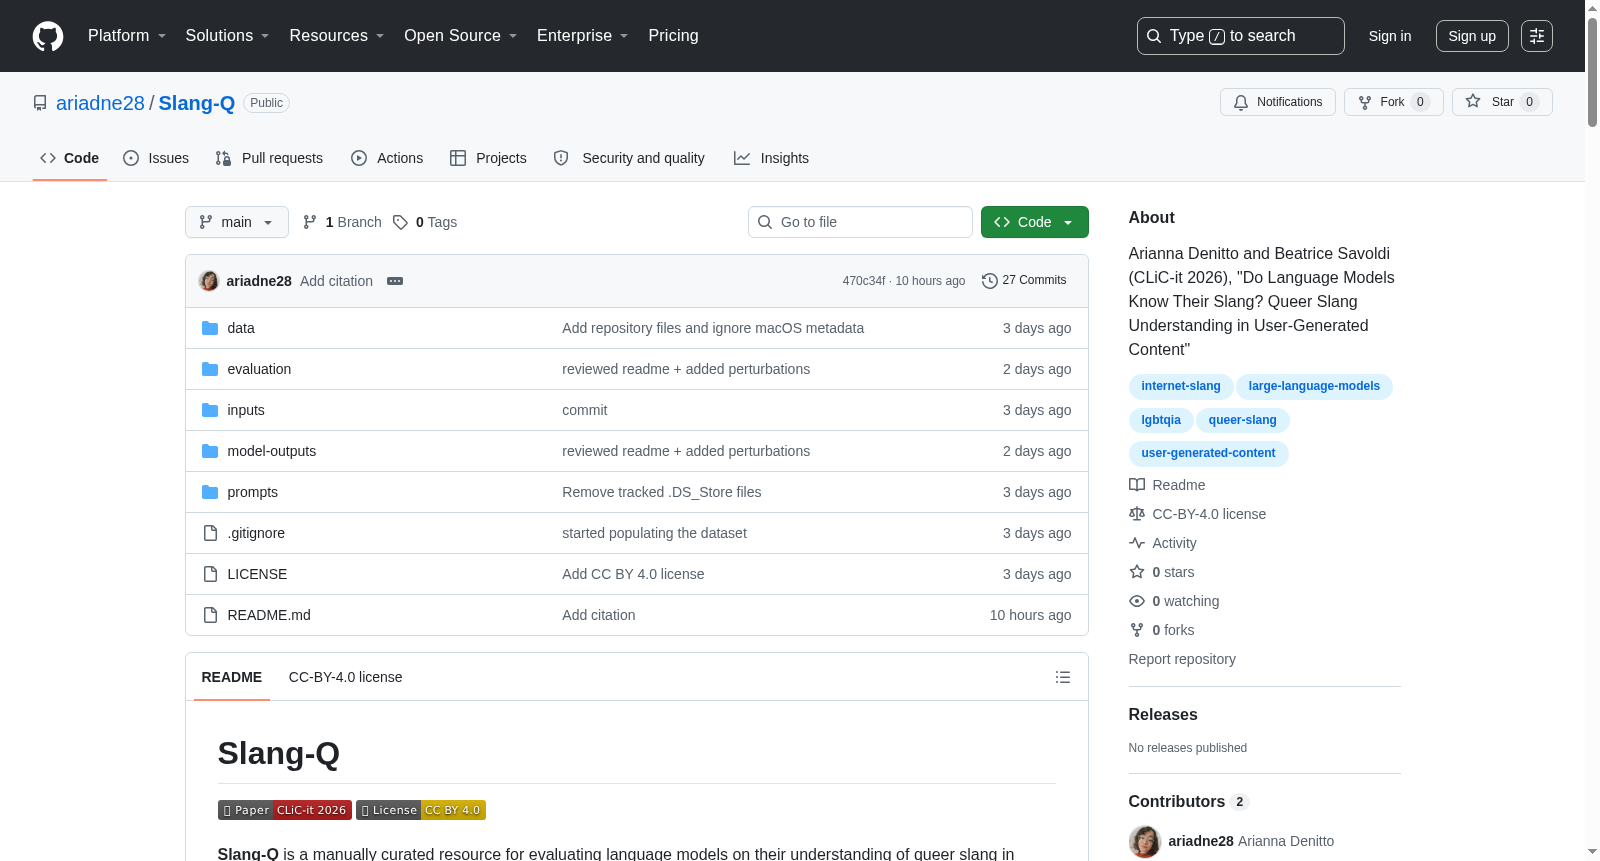
Task: Switch to the Insights tab
Action: [x=771, y=158]
